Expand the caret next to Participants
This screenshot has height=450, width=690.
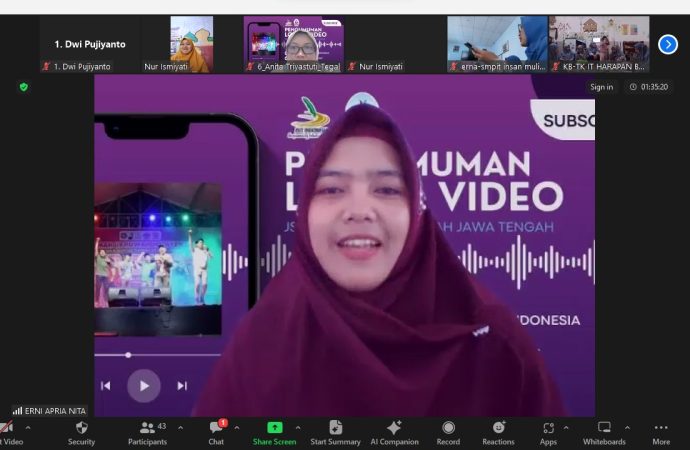pyautogui.click(x=180, y=428)
